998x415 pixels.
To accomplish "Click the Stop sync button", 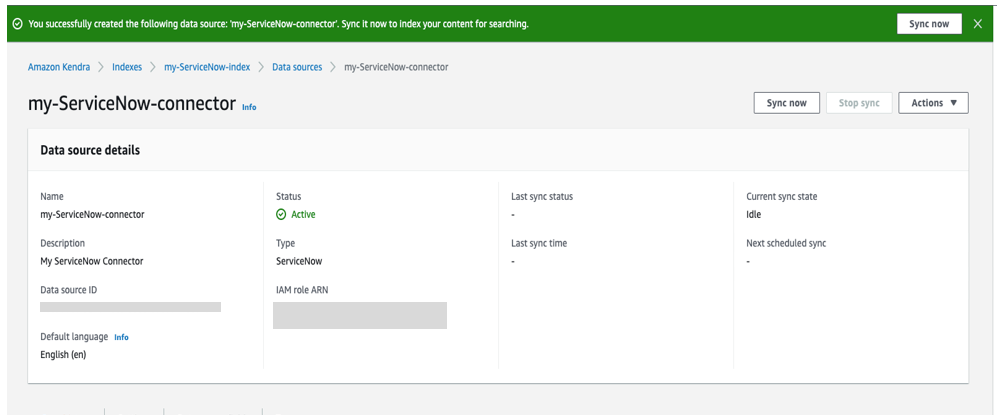I will coord(859,103).
